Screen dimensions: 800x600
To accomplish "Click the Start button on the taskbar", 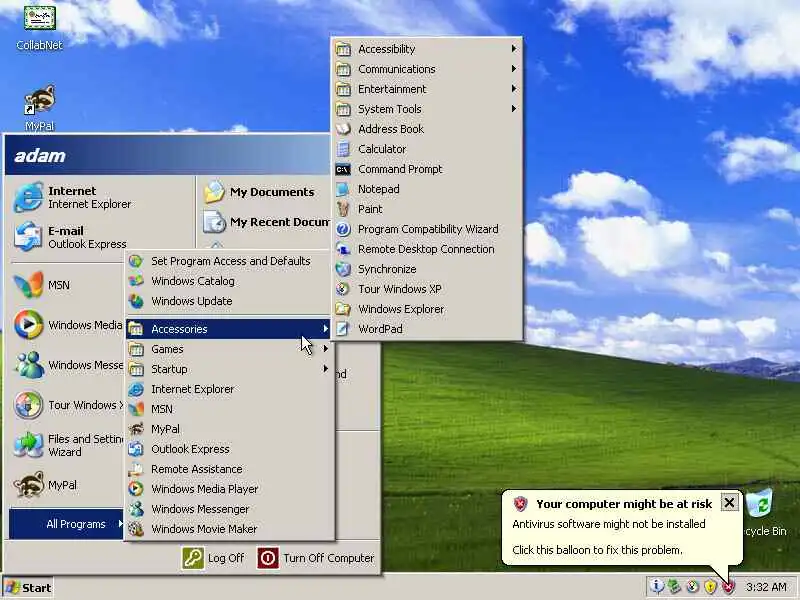I will tap(28, 588).
